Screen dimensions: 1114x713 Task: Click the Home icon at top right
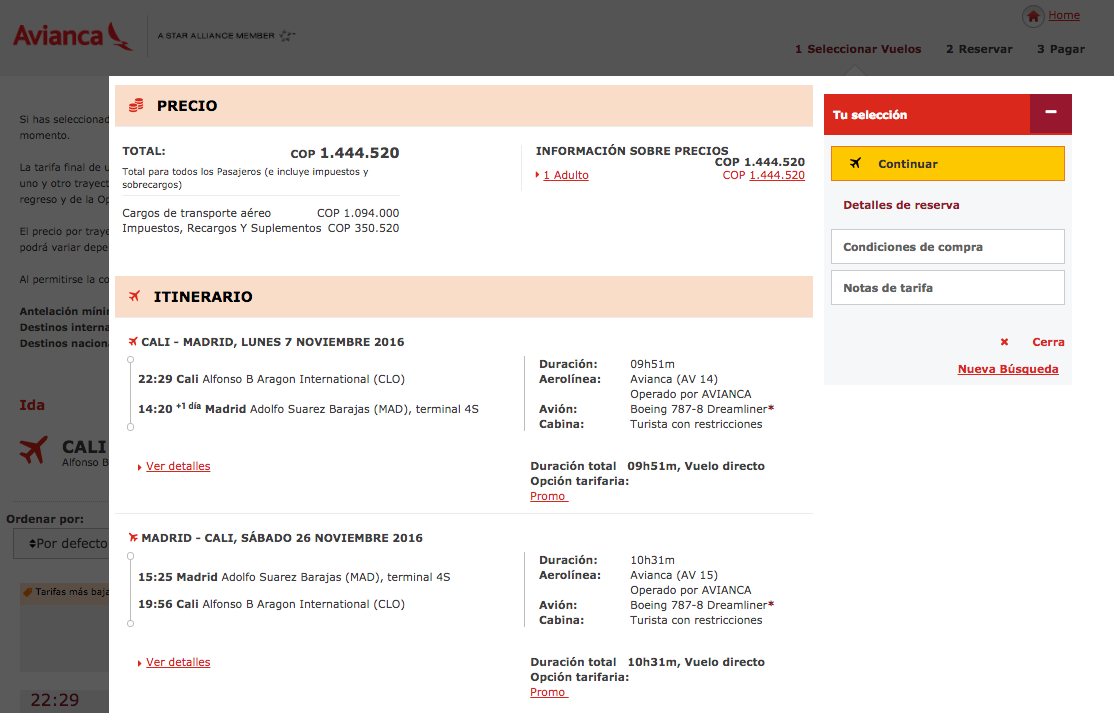pyautogui.click(x=1033, y=17)
